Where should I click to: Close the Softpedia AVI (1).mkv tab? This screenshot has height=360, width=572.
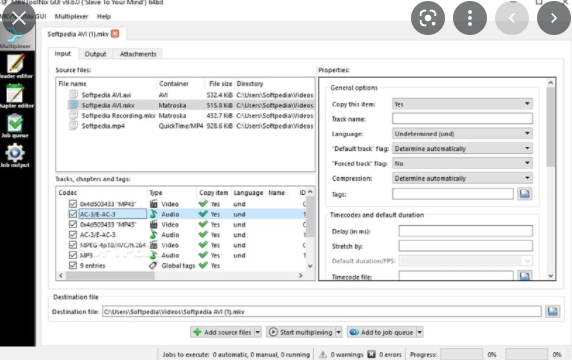tap(115, 34)
